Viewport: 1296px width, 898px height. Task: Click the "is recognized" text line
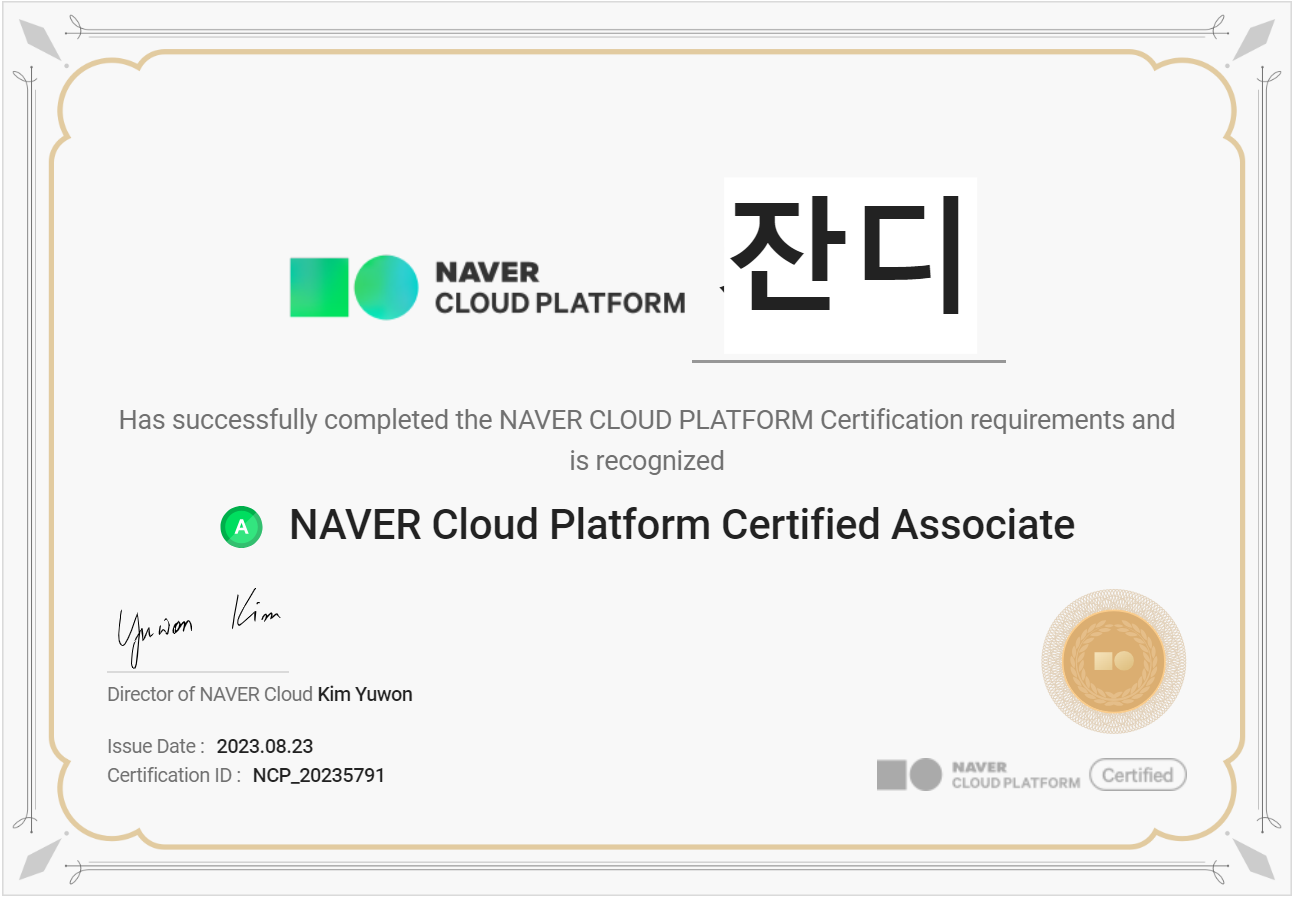point(647,461)
